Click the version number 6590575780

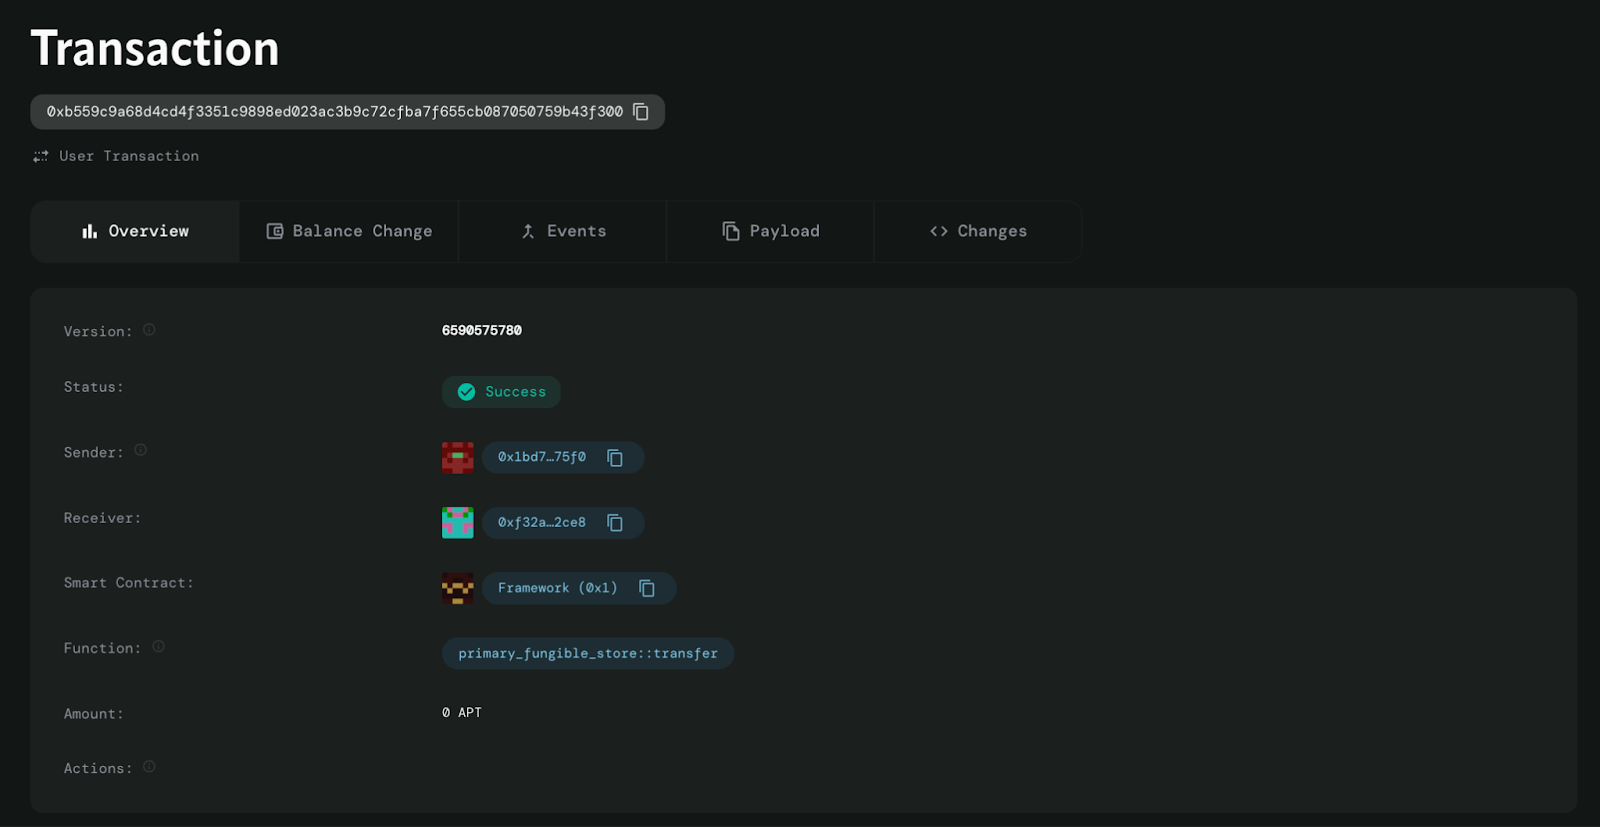tap(482, 330)
